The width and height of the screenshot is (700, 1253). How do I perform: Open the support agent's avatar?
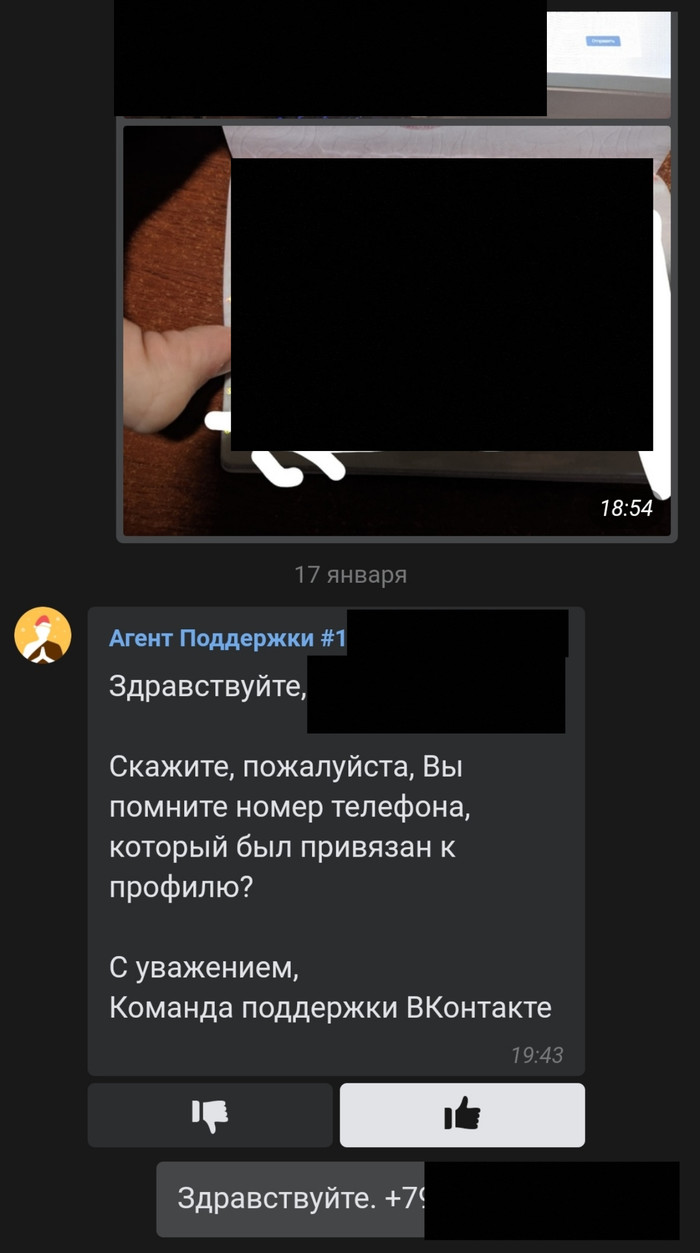click(43, 635)
